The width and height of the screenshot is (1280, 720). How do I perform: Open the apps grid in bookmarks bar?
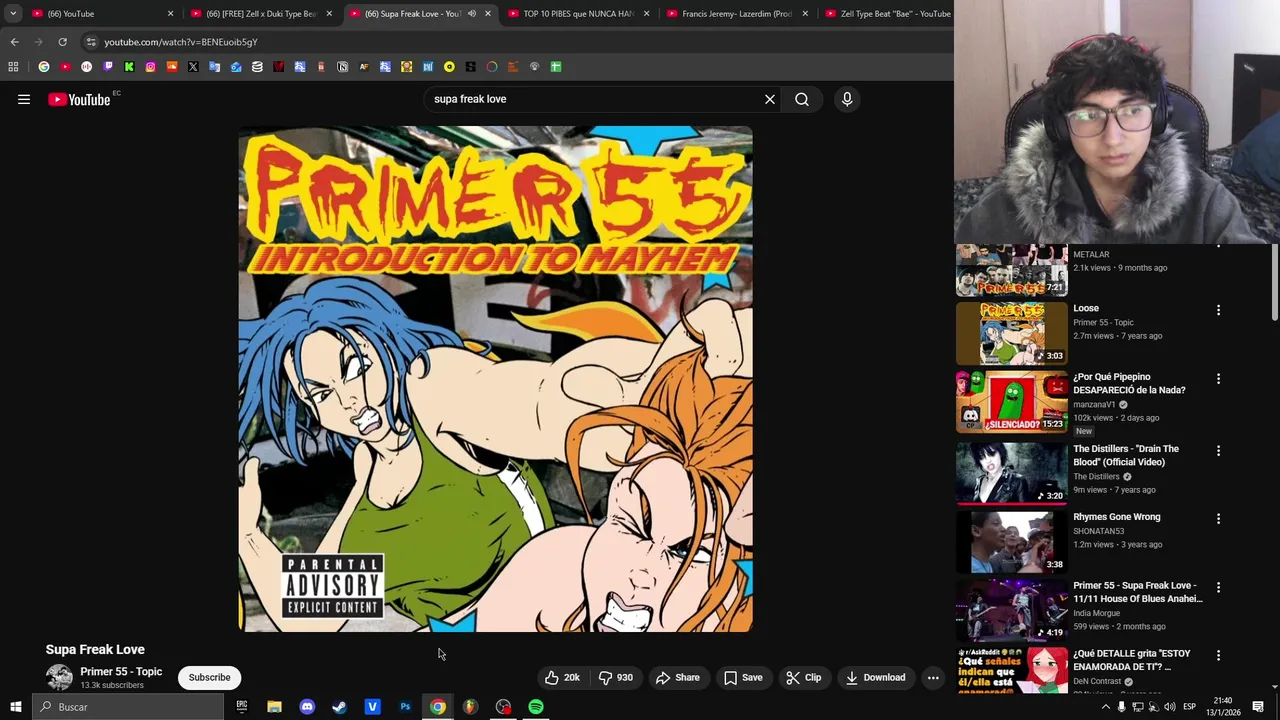pos(13,67)
